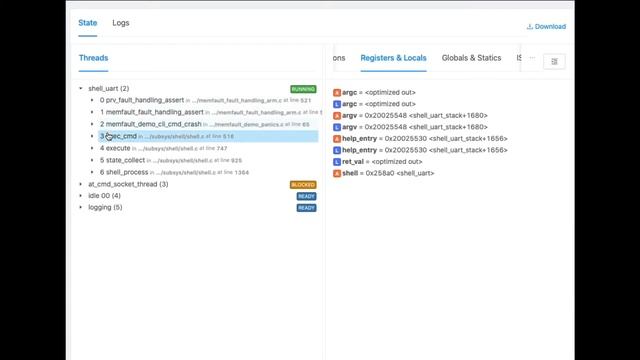Click the blue local icon beside argv
The width and height of the screenshot is (640, 360).
[337, 127]
